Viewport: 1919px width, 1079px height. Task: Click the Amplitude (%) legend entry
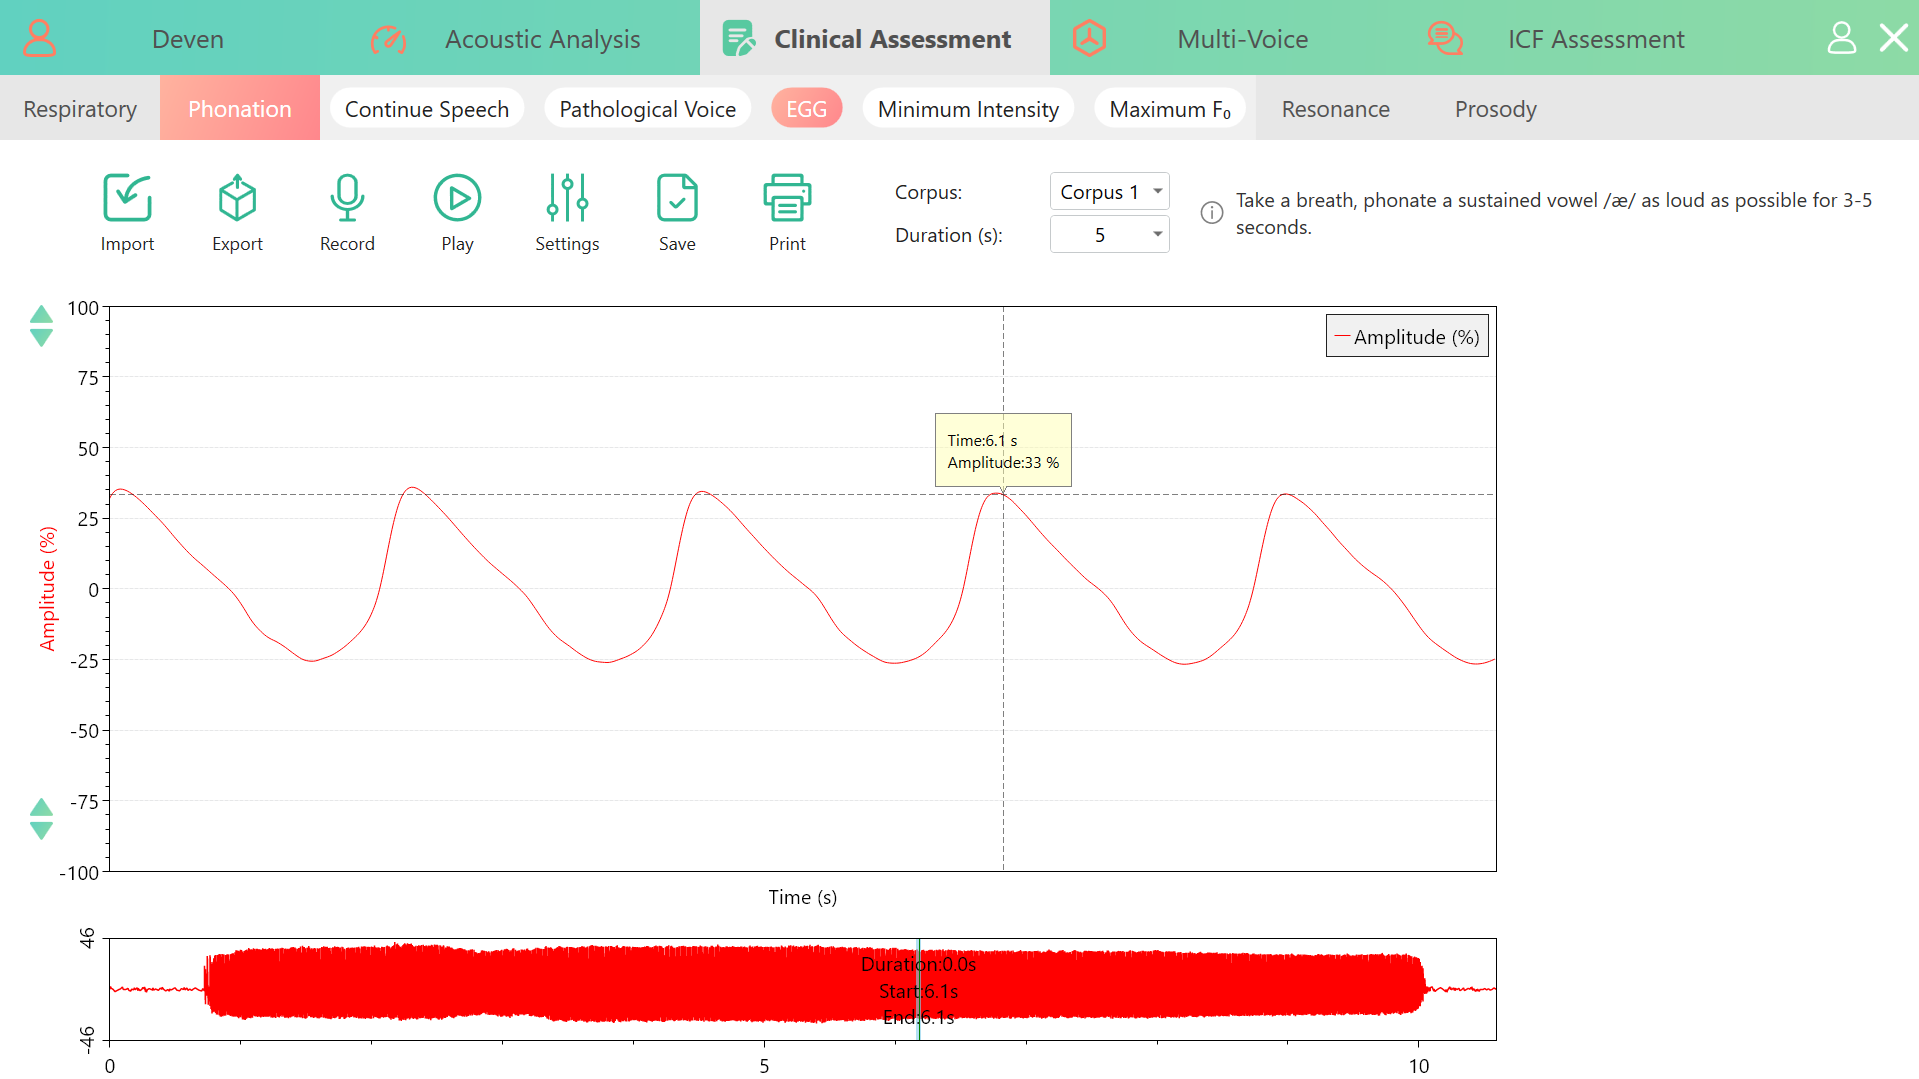click(1407, 336)
